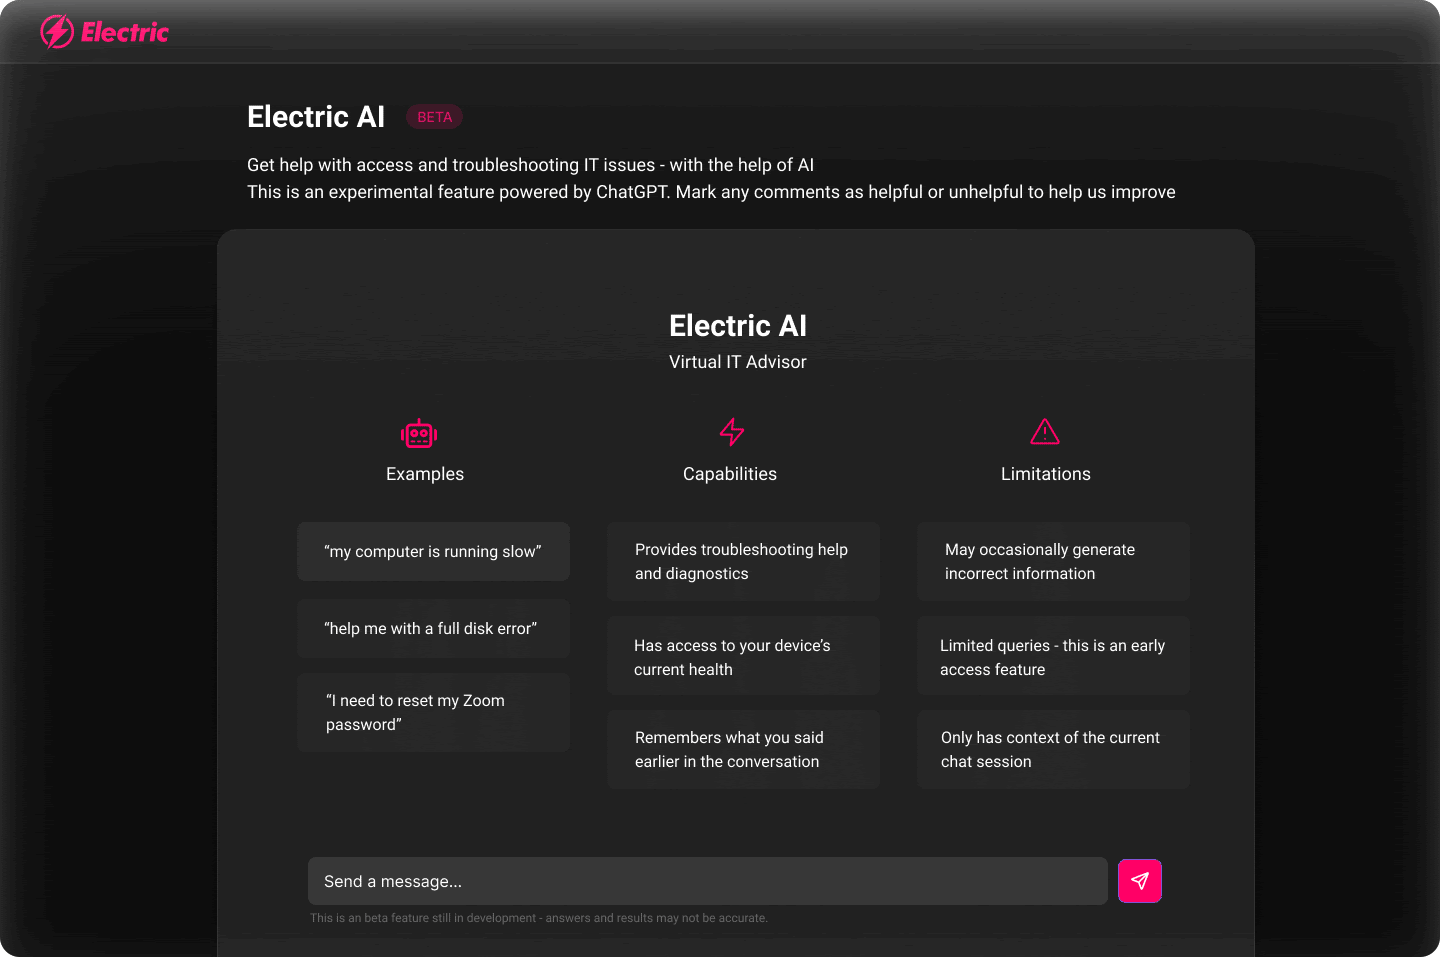1440x957 pixels.
Task: Focus the Send a message input field
Action: point(707,881)
